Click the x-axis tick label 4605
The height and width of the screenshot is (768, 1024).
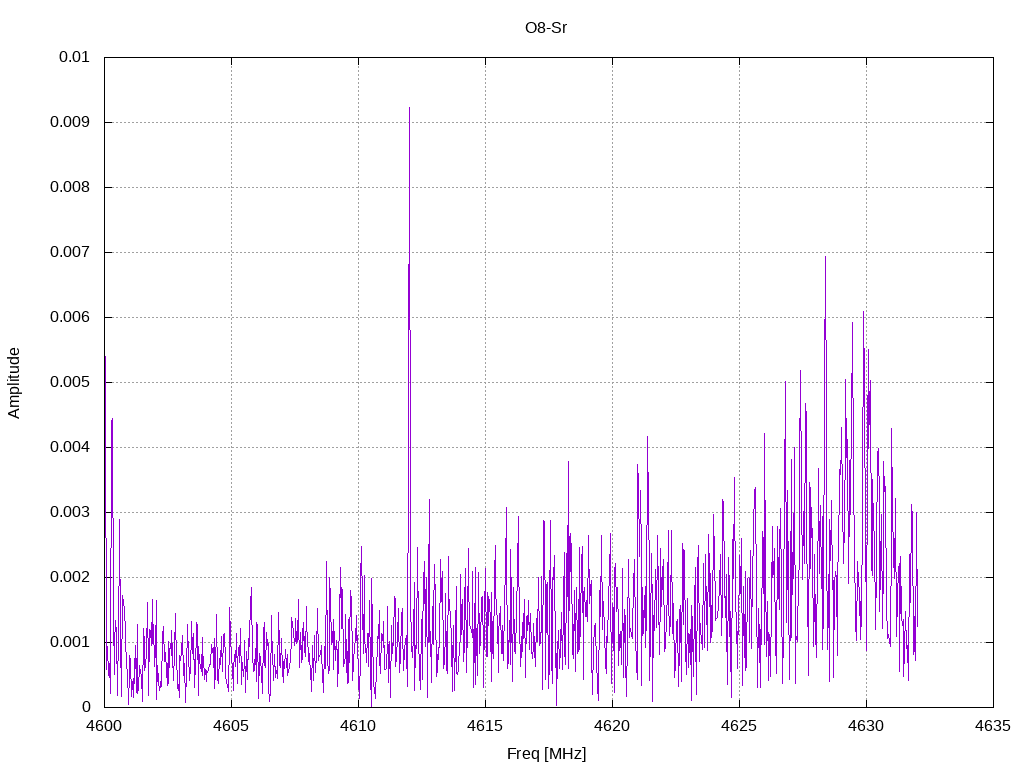point(231,726)
